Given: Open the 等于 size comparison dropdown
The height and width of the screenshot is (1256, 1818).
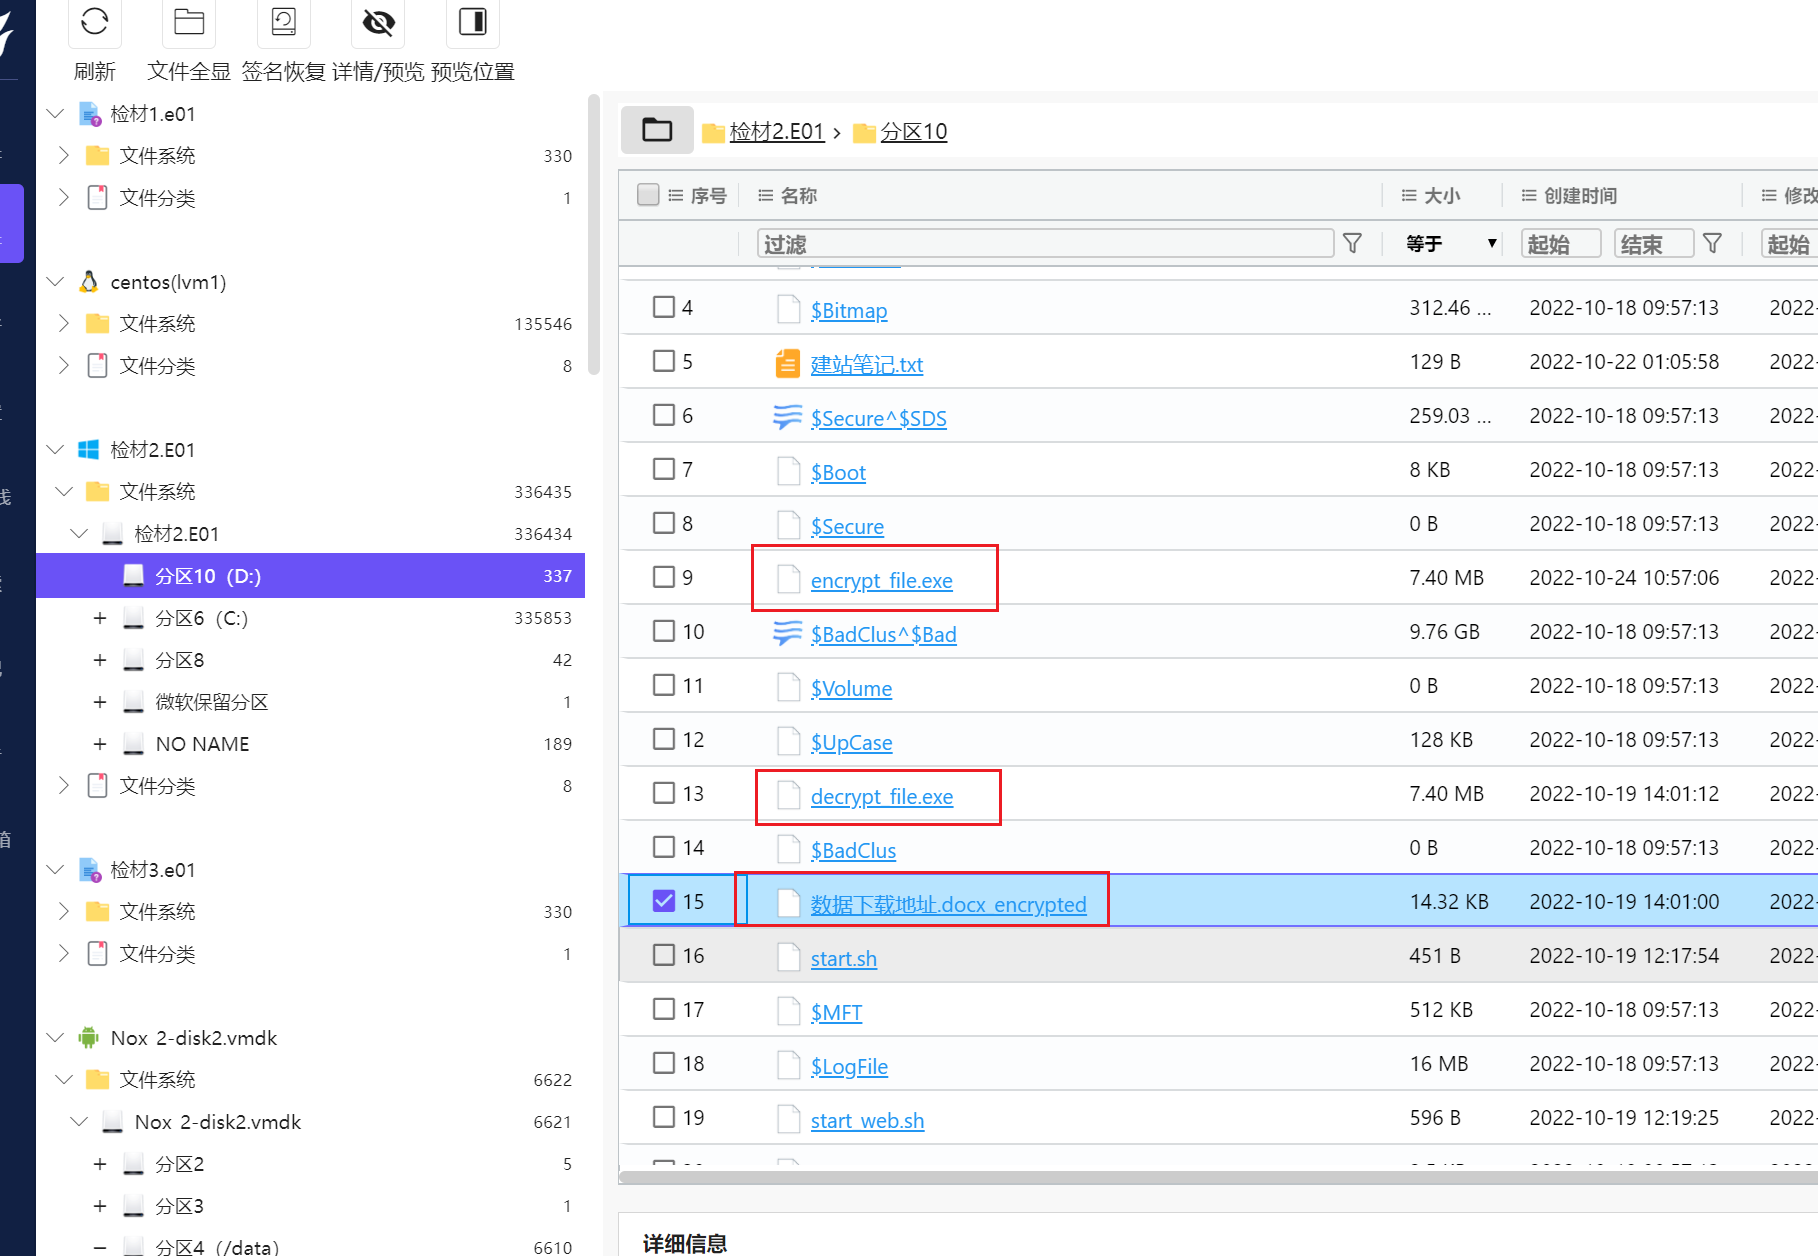Looking at the screenshot, I should pyautogui.click(x=1450, y=243).
